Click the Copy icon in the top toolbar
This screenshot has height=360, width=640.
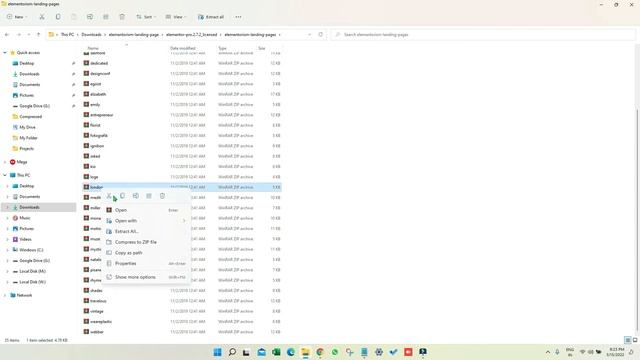click(58, 17)
